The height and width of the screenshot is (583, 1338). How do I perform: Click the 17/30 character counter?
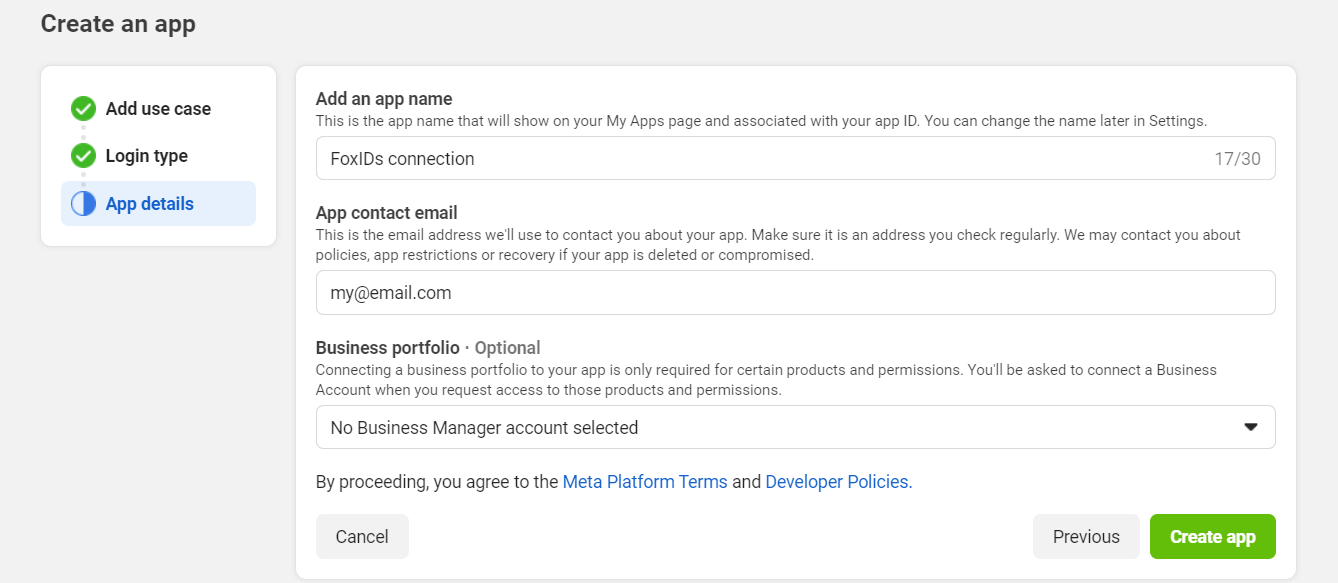[x=1237, y=159]
